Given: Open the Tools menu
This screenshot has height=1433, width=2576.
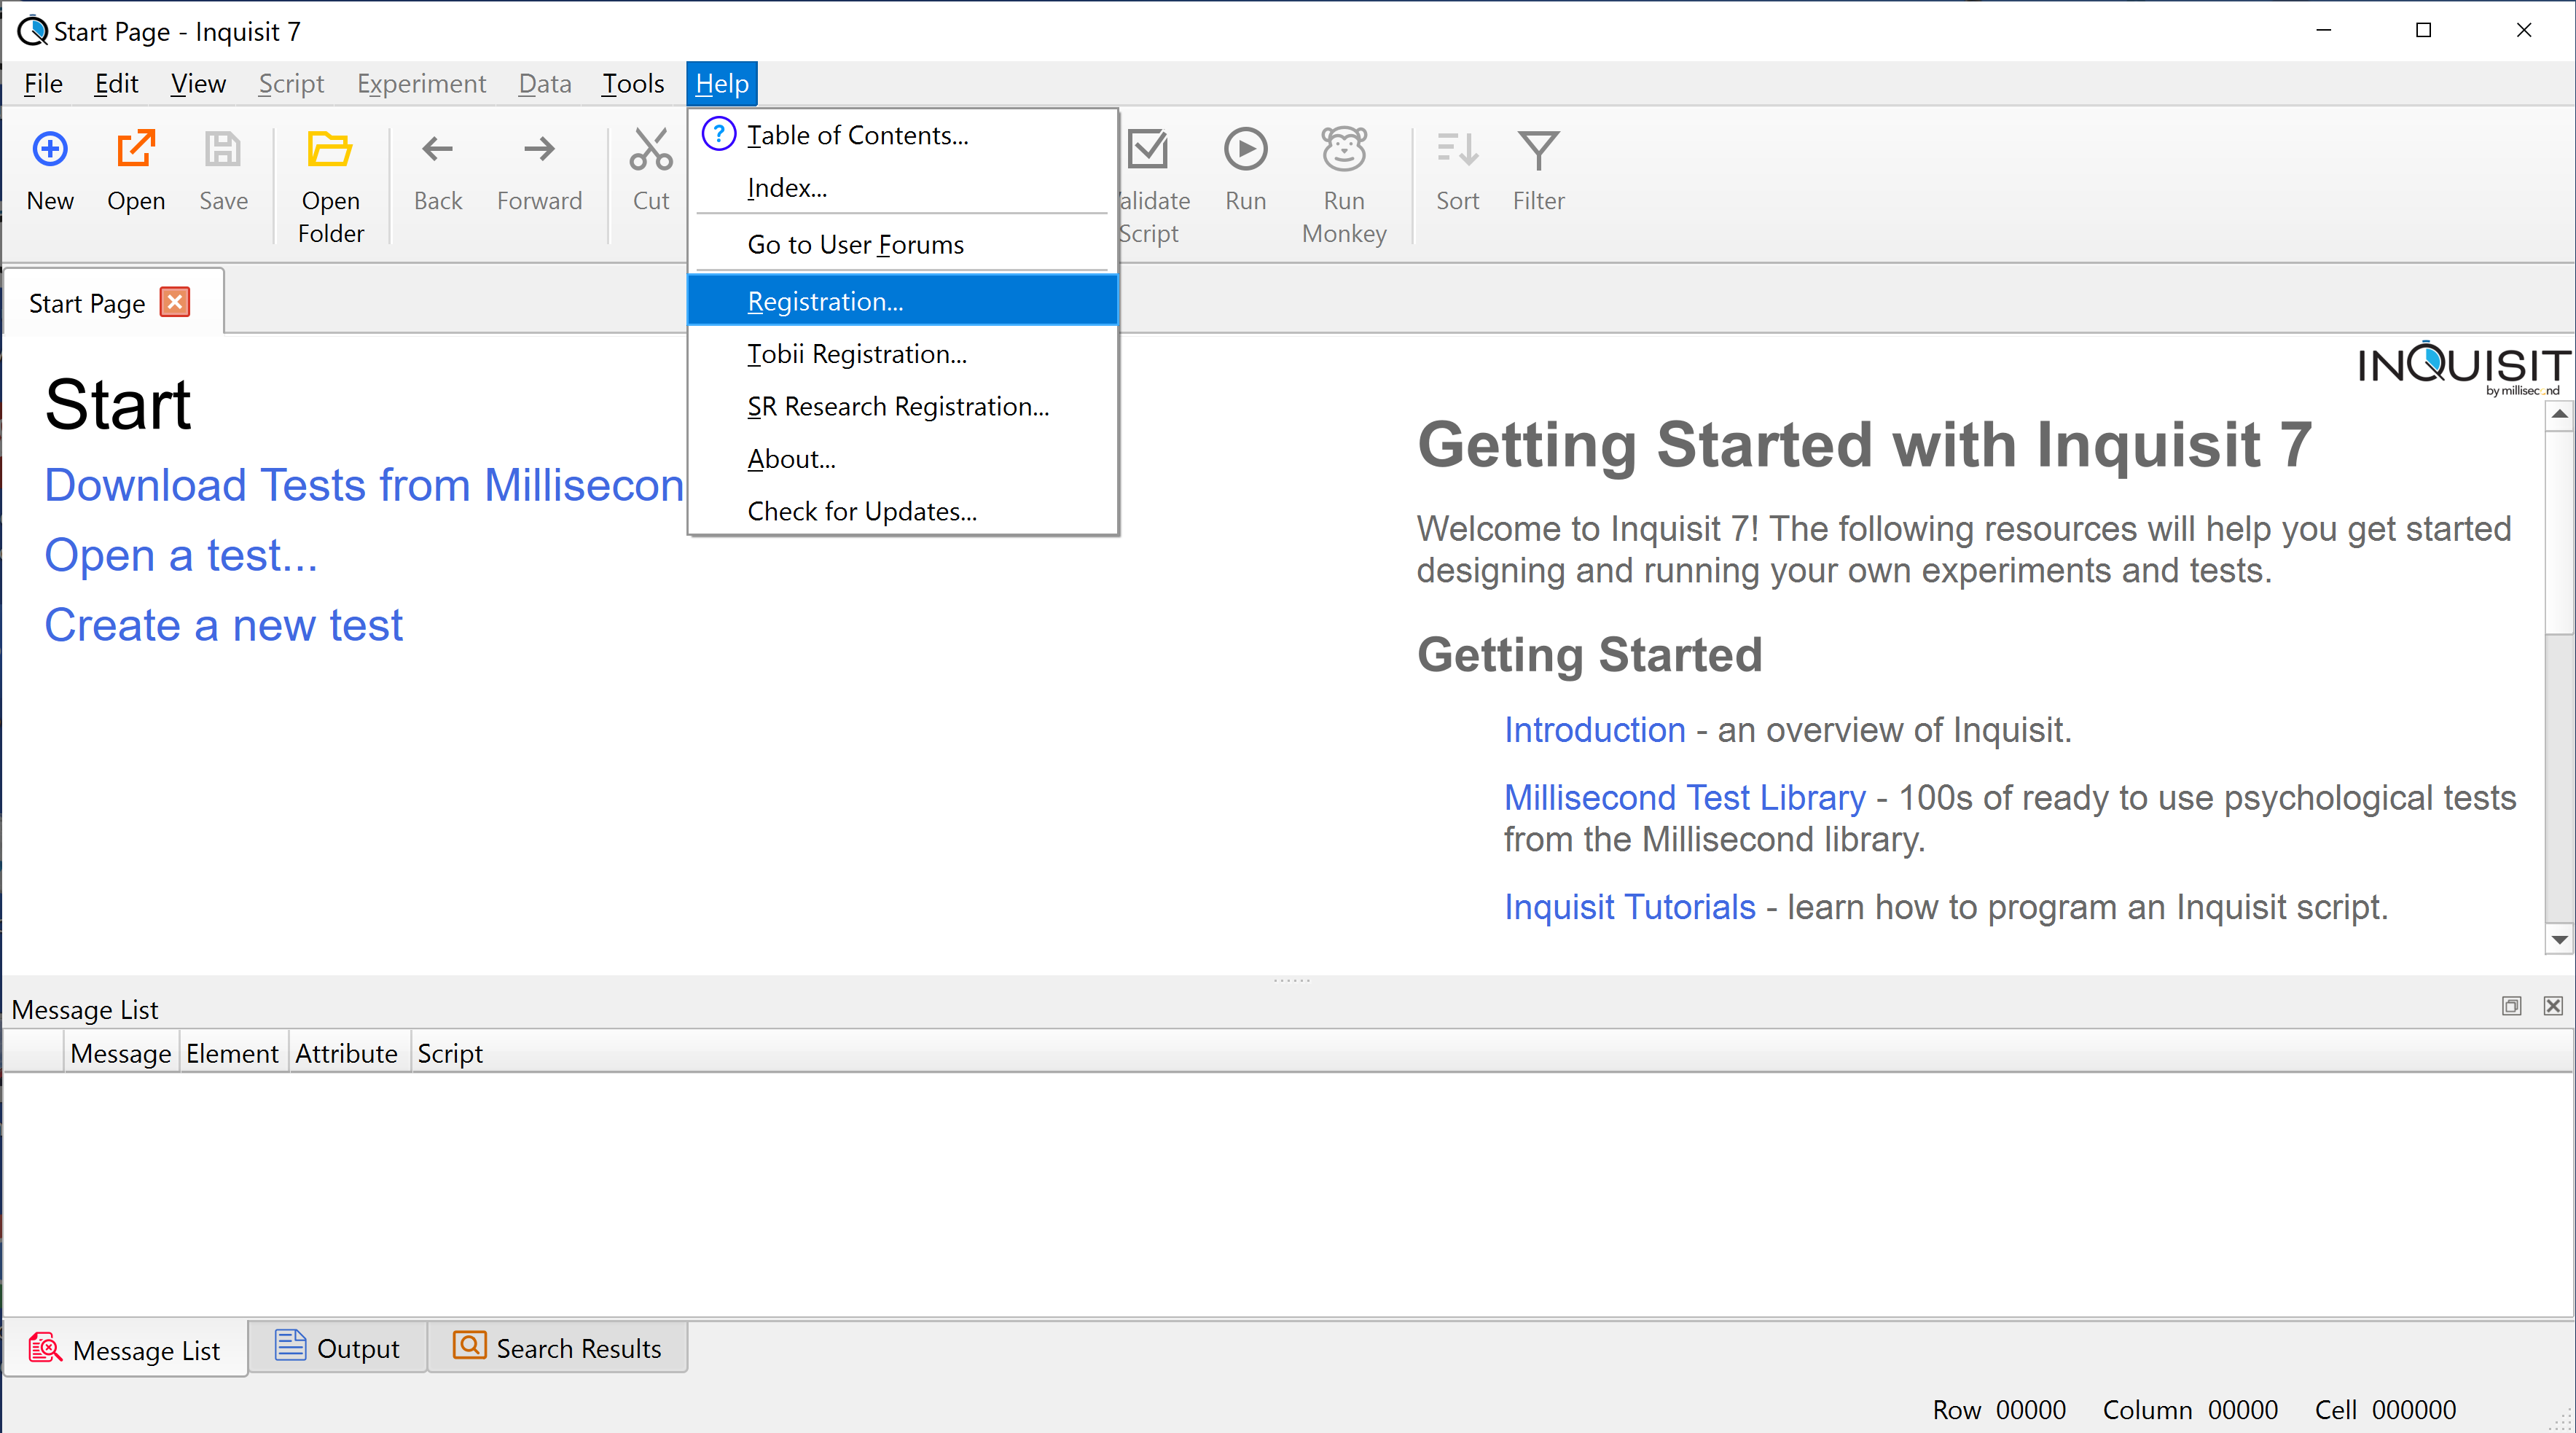Looking at the screenshot, I should pyautogui.click(x=632, y=84).
